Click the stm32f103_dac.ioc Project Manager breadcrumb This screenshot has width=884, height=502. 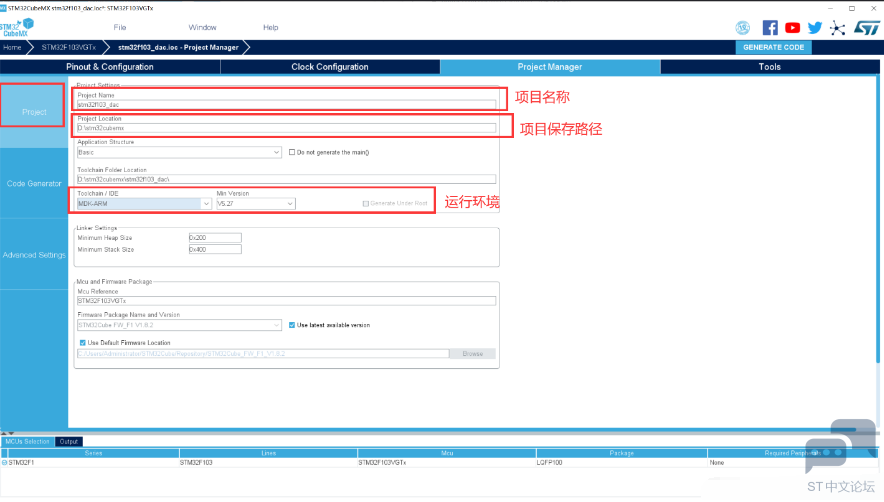pos(178,47)
